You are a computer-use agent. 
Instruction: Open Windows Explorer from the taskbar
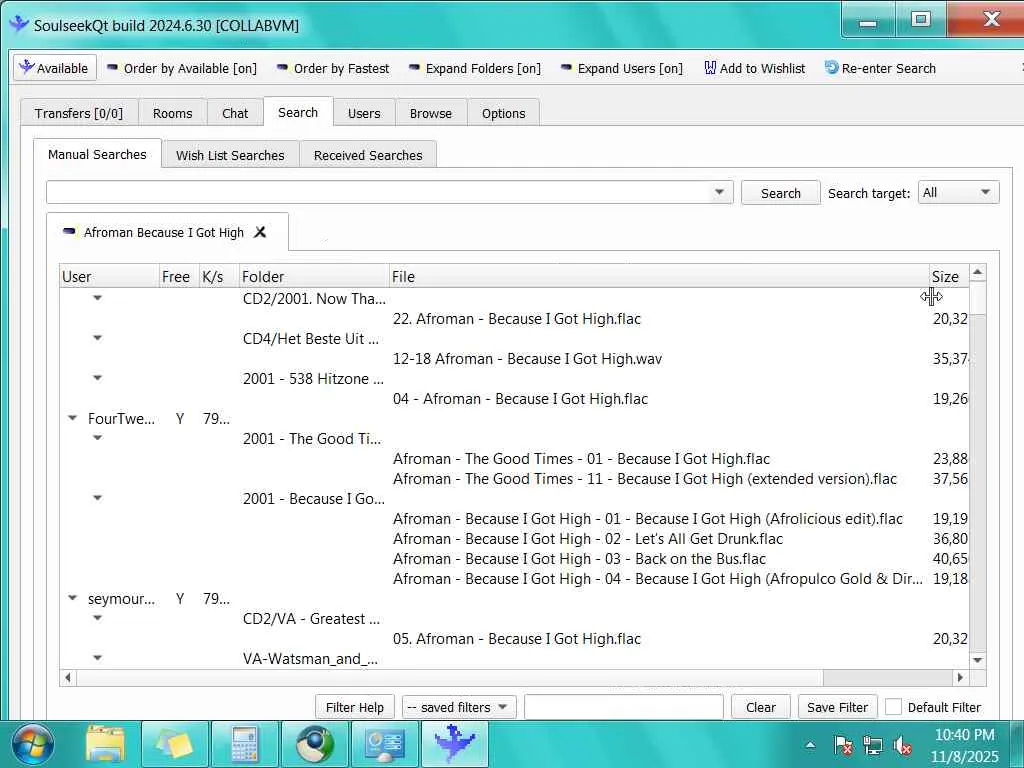point(104,744)
